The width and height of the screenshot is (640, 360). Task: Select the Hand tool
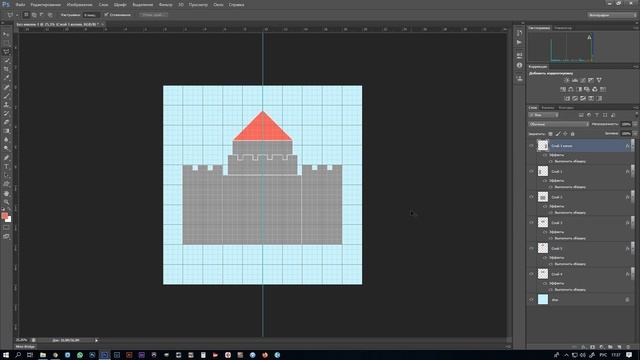point(6,193)
